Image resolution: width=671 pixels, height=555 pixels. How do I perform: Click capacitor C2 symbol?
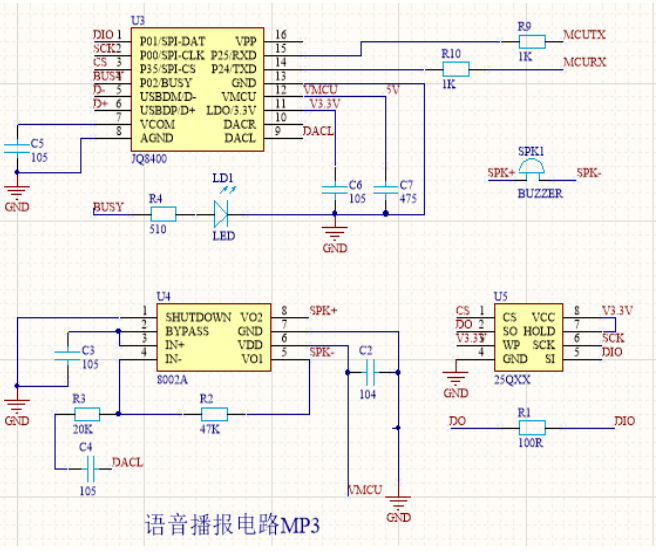click(371, 372)
